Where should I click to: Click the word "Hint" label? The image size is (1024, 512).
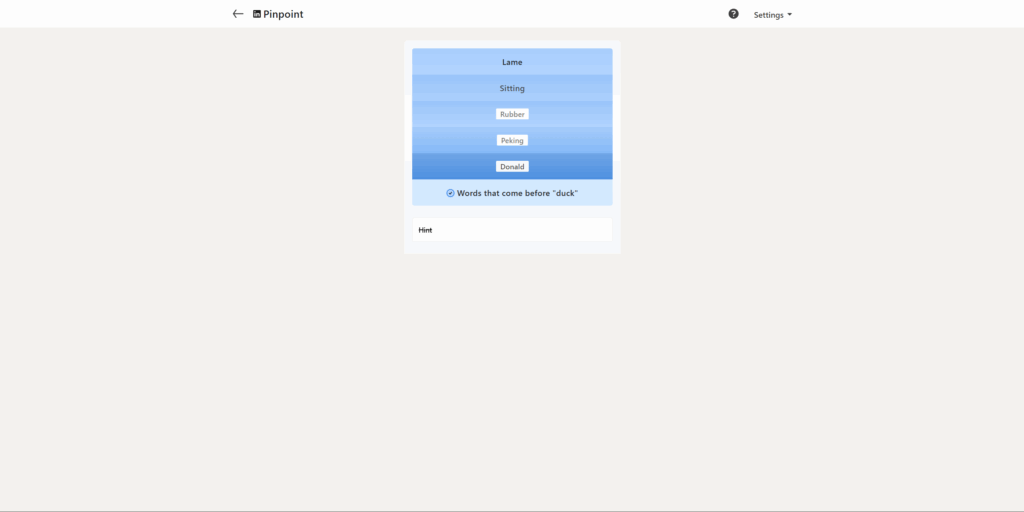pyautogui.click(x=425, y=230)
